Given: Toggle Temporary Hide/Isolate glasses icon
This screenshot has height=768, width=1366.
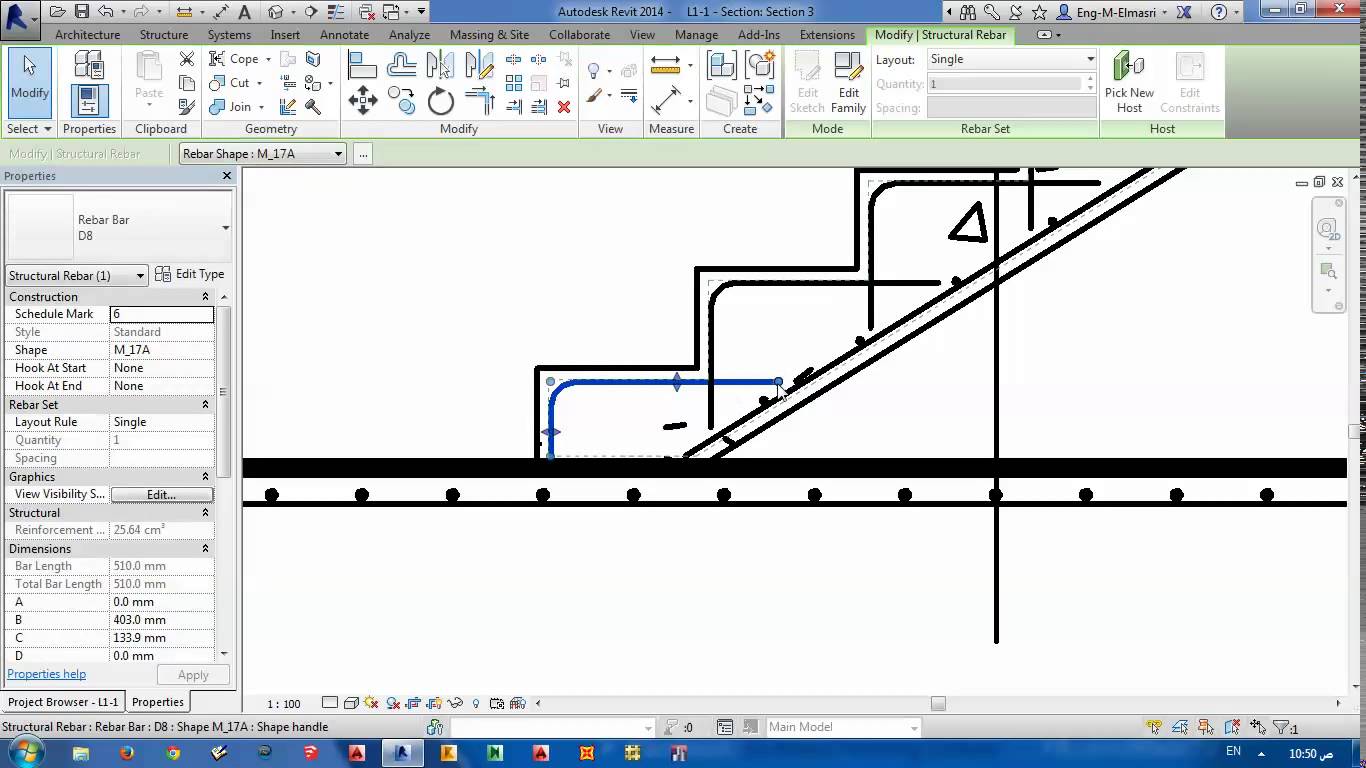Looking at the screenshot, I should pyautogui.click(x=455, y=703).
